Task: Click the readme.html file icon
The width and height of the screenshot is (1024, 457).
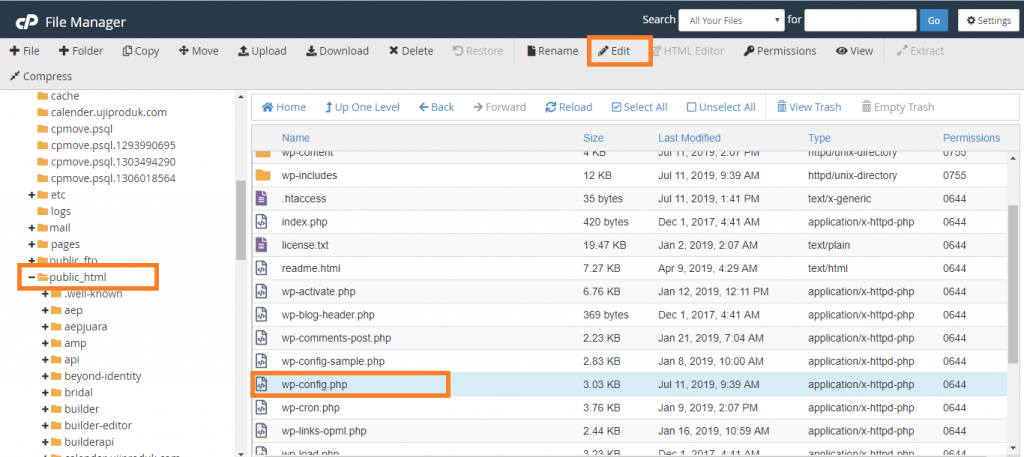Action: click(x=262, y=268)
